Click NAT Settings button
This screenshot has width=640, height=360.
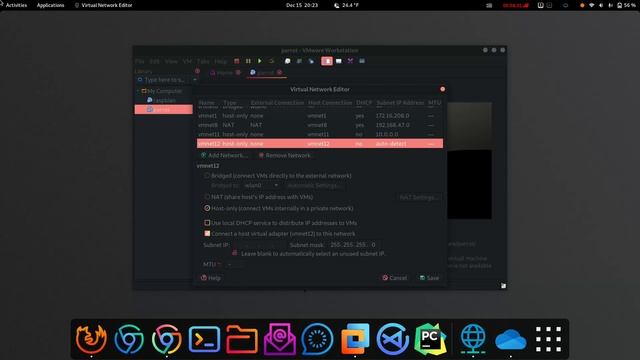tap(419, 197)
